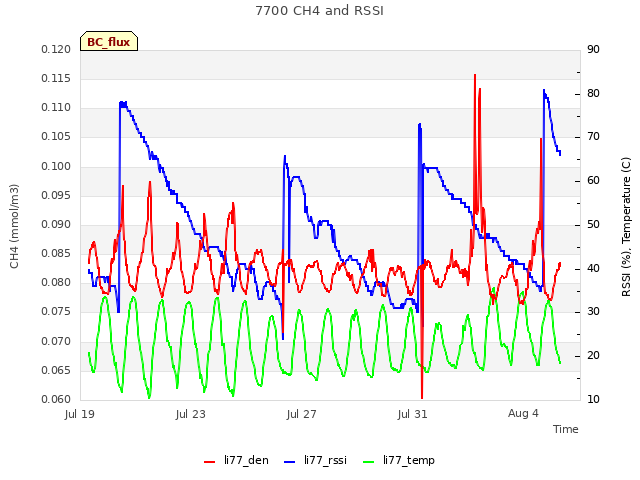
Task: Click the 0.105 left axis value
Action: tap(56, 137)
